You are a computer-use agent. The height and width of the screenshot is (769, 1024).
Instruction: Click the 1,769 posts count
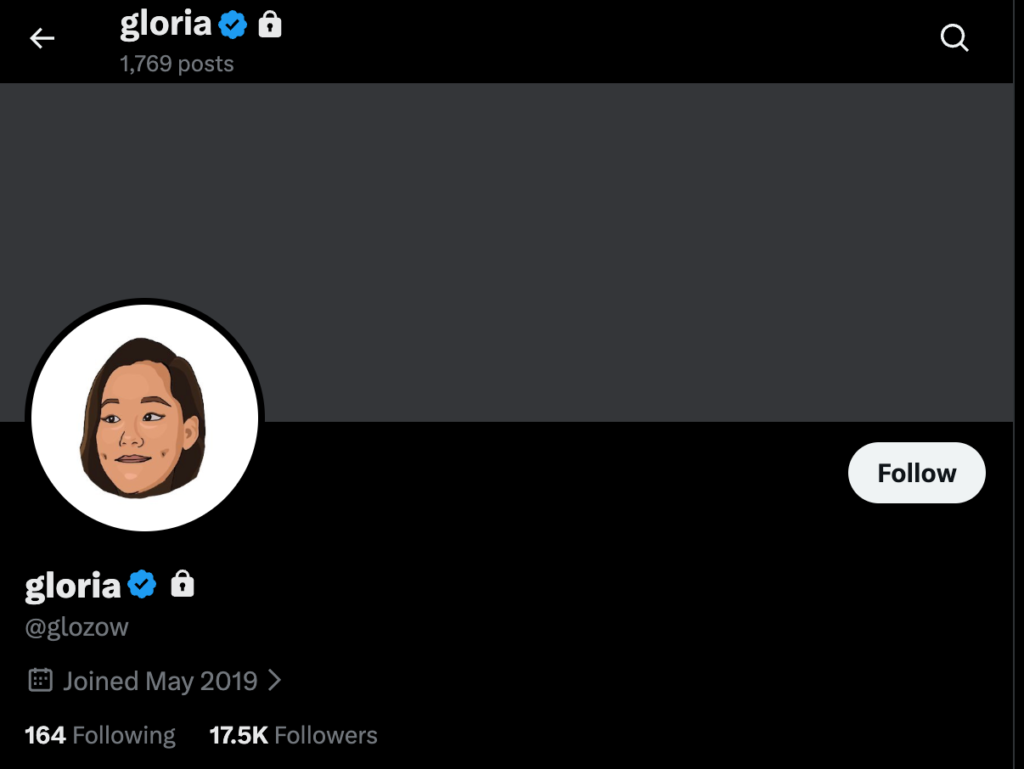click(x=177, y=64)
